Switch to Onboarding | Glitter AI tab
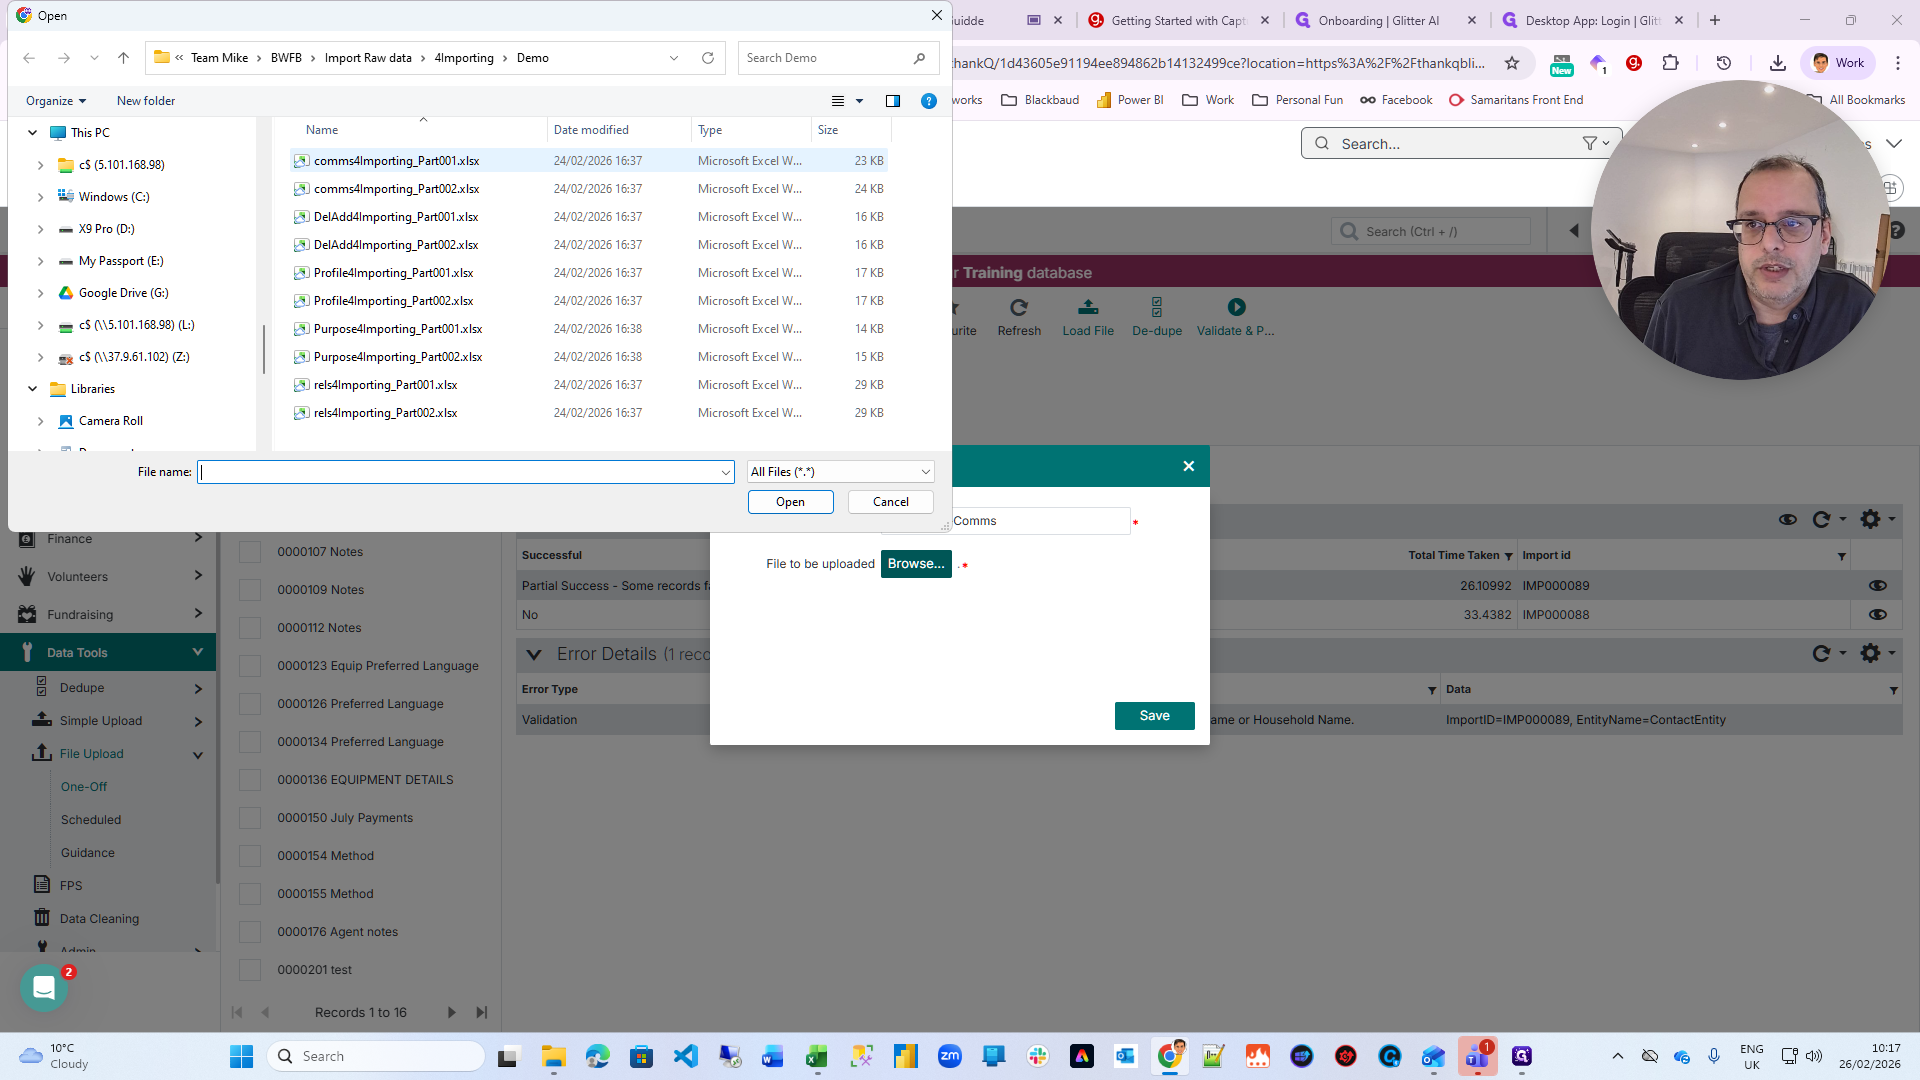Screen dimensions: 1920x1080 [1378, 20]
